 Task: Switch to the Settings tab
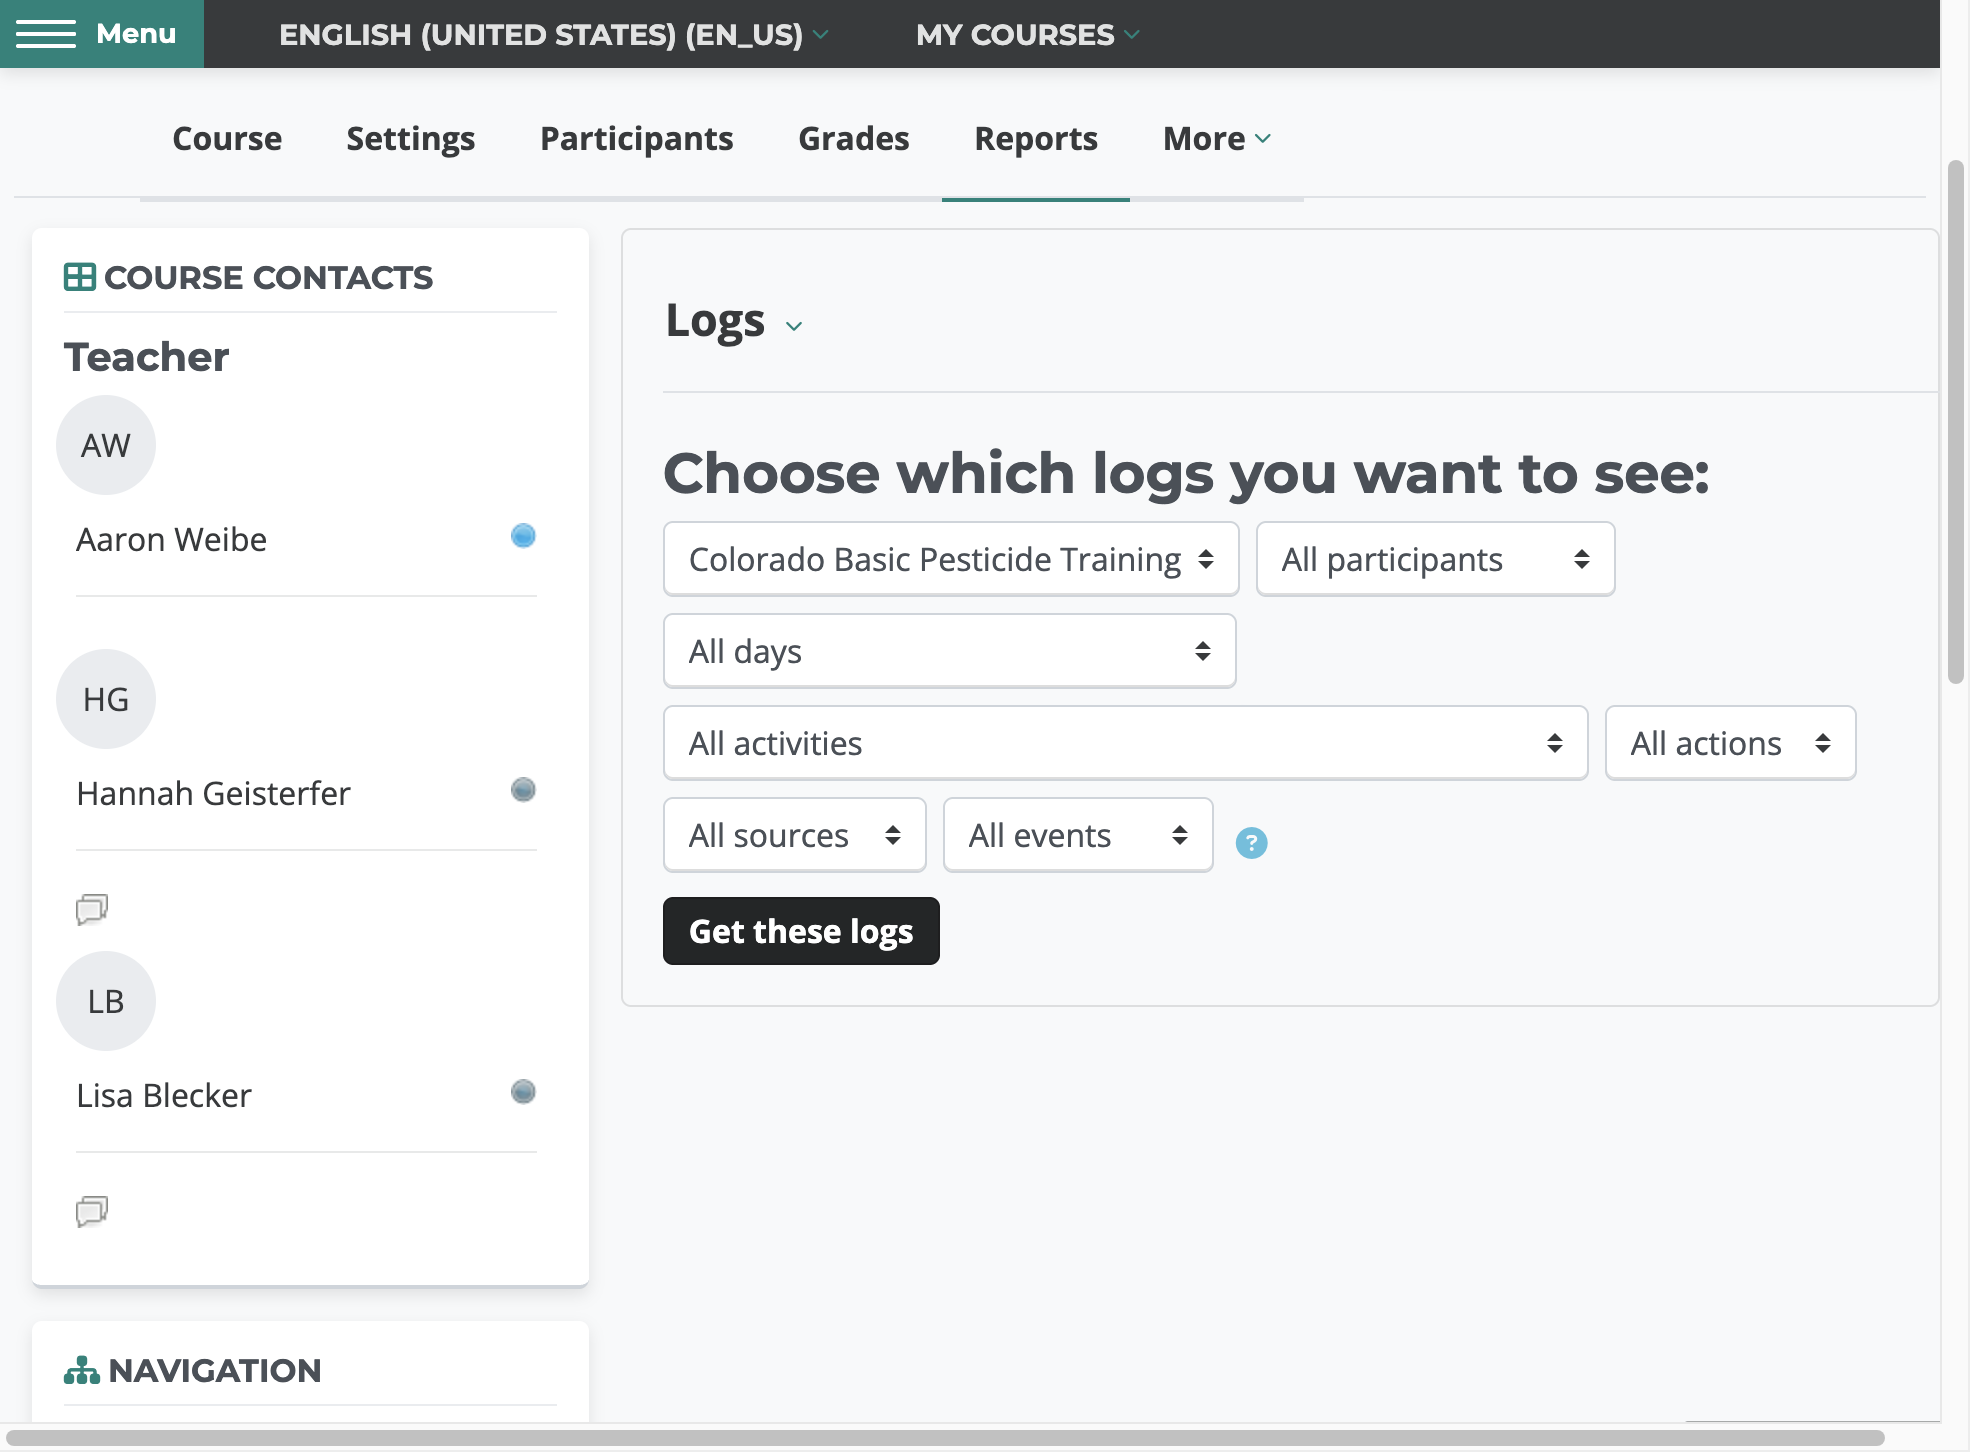click(x=411, y=138)
